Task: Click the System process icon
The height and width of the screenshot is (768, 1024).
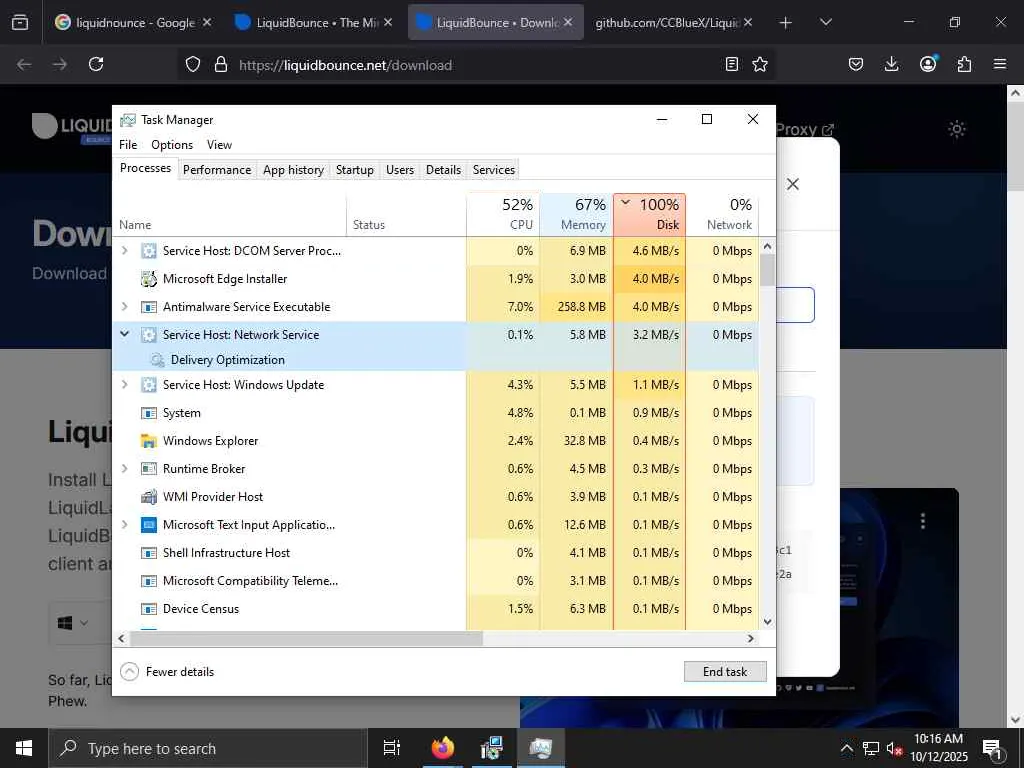Action: click(x=149, y=413)
